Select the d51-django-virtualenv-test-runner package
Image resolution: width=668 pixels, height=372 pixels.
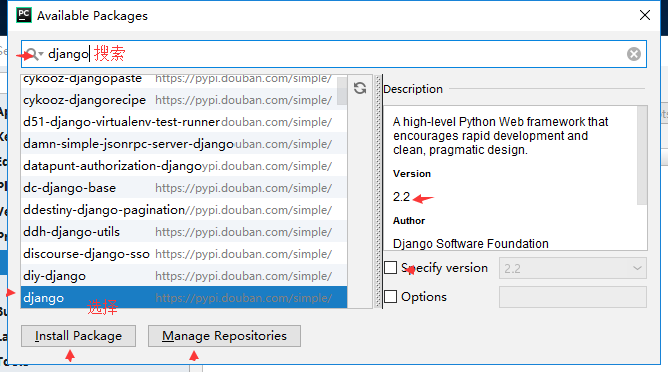(184, 122)
